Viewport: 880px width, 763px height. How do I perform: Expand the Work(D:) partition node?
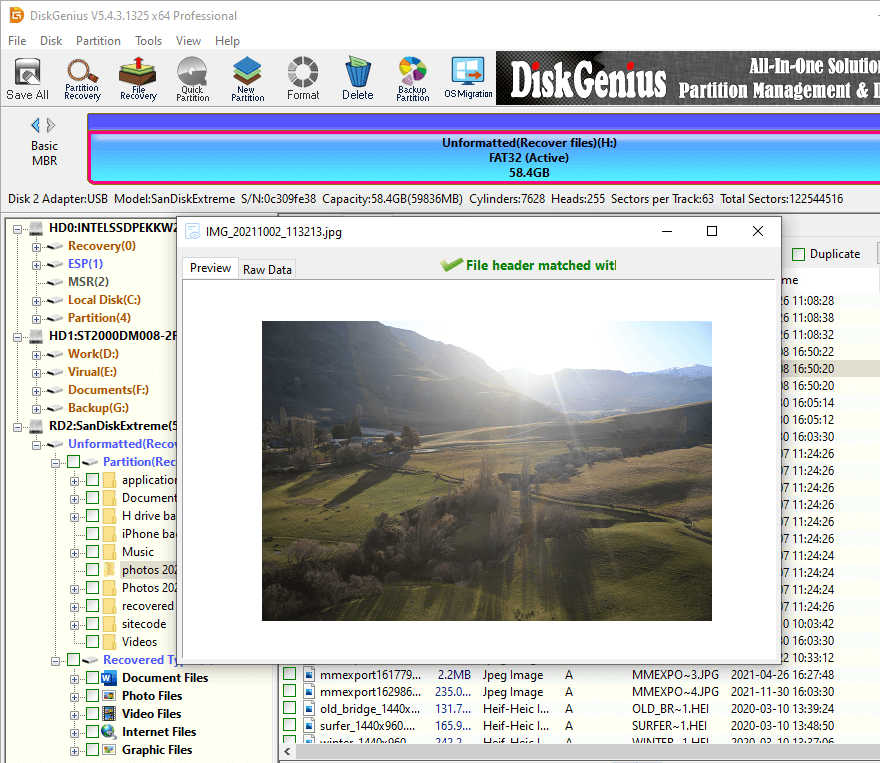(x=37, y=354)
